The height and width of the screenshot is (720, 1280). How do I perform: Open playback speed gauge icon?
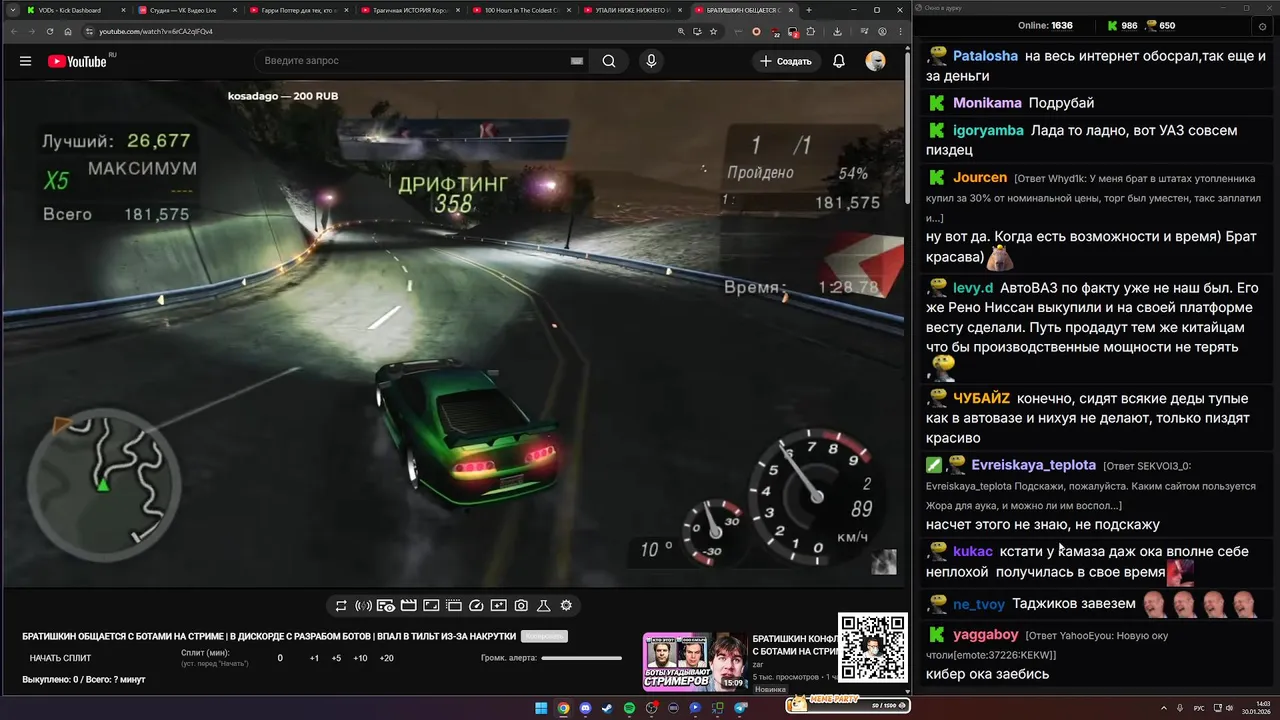[476, 605]
